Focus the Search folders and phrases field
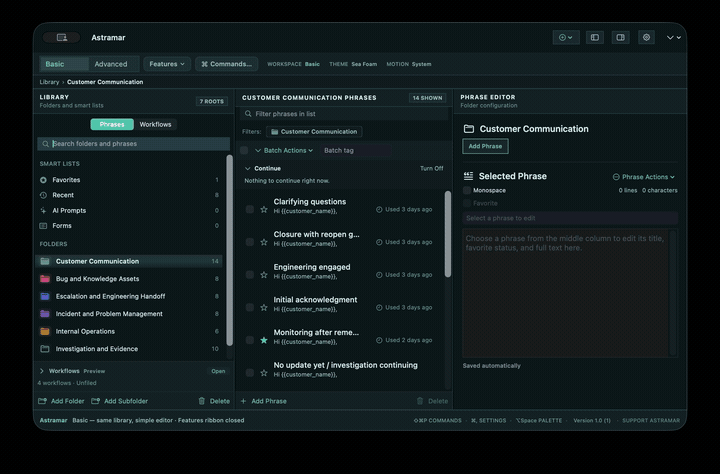Screen dimensions: 720x474 click(x=134, y=144)
